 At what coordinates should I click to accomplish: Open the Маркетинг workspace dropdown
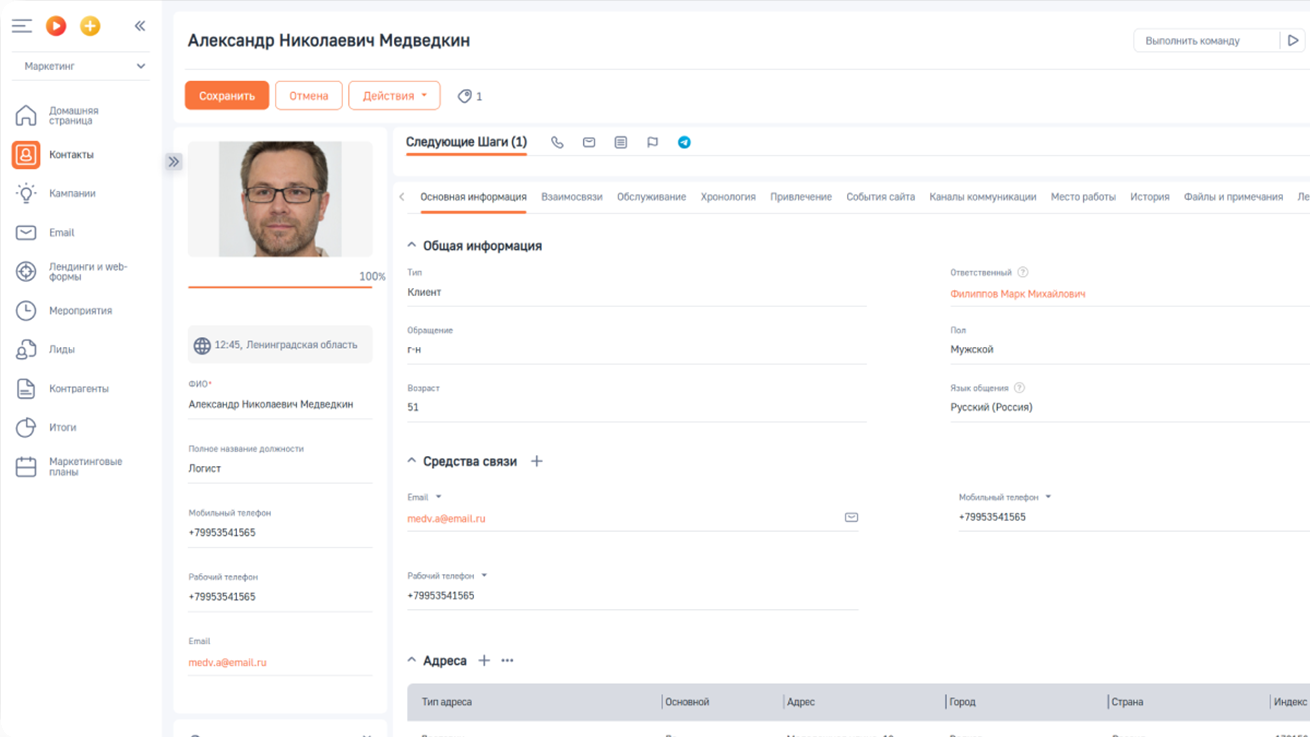coord(80,65)
